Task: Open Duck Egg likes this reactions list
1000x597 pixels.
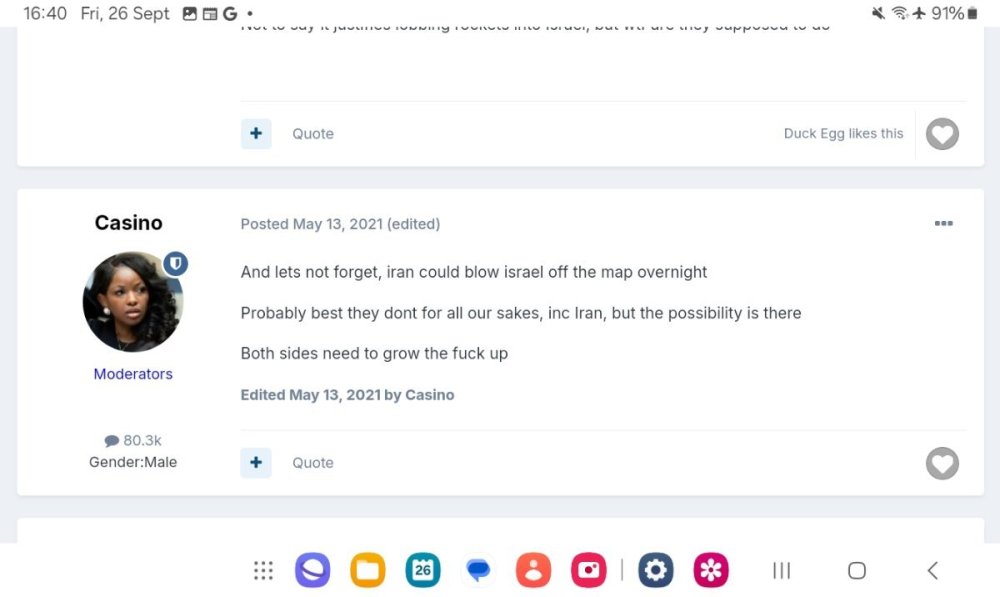Action: [843, 133]
